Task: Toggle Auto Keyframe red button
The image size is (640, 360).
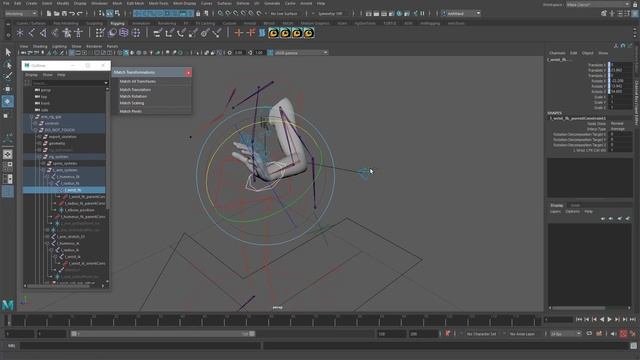Action: (623, 334)
